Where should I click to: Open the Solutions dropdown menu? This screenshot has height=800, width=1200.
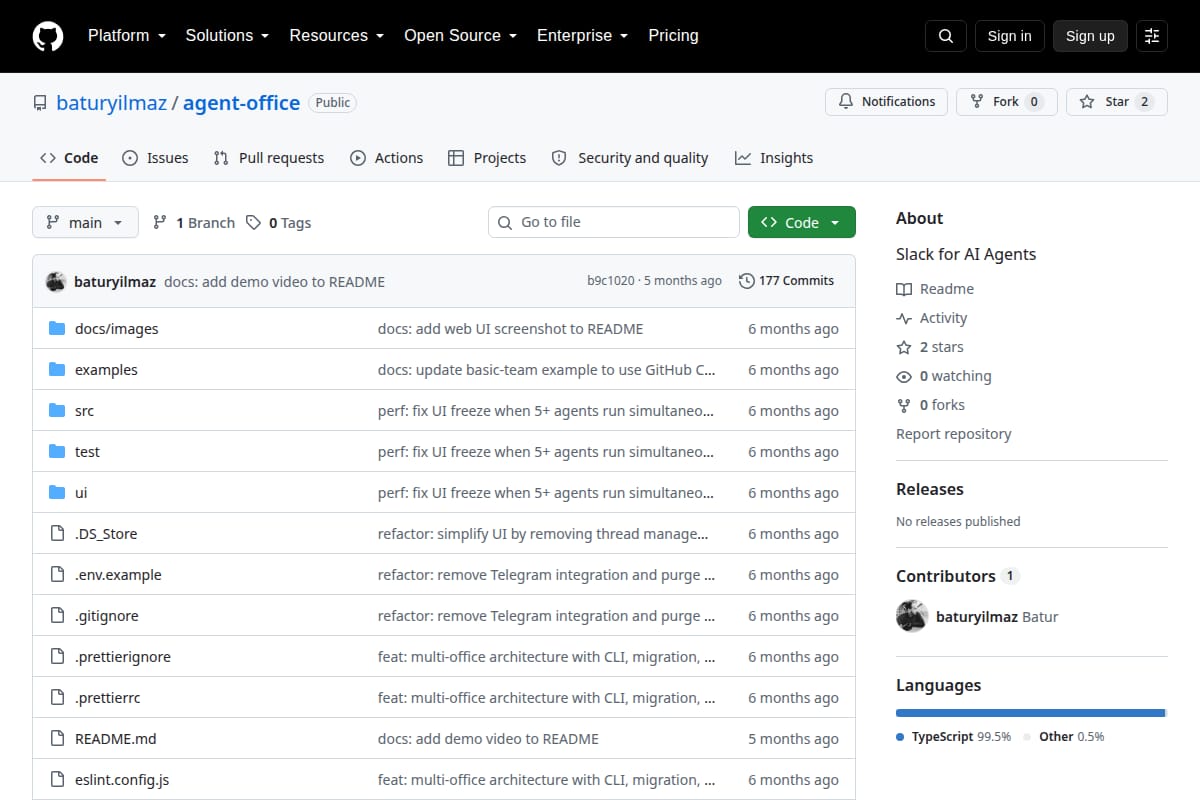tap(227, 36)
